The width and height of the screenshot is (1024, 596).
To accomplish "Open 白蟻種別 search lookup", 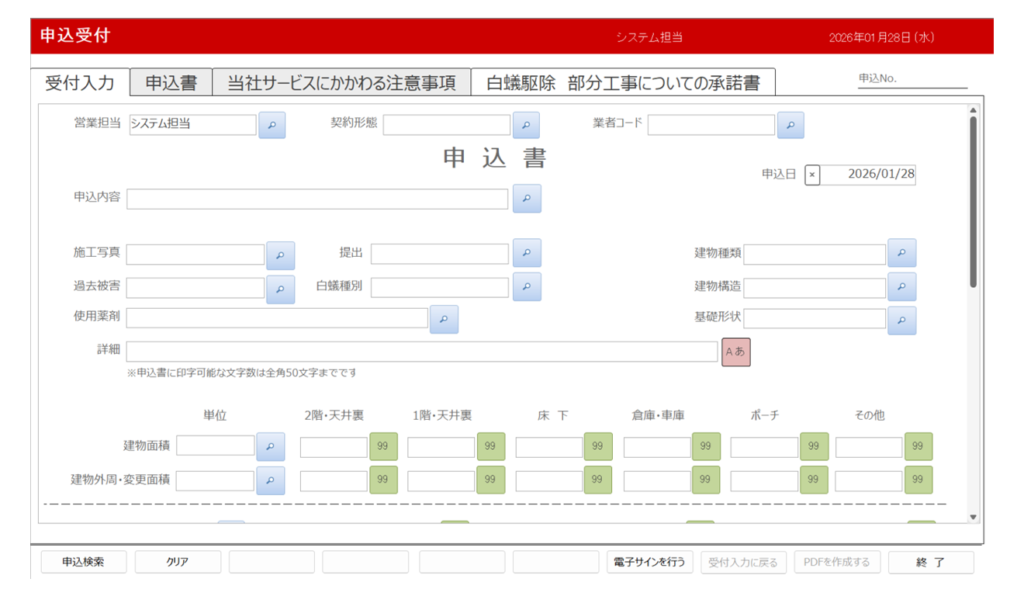I will [x=526, y=287].
